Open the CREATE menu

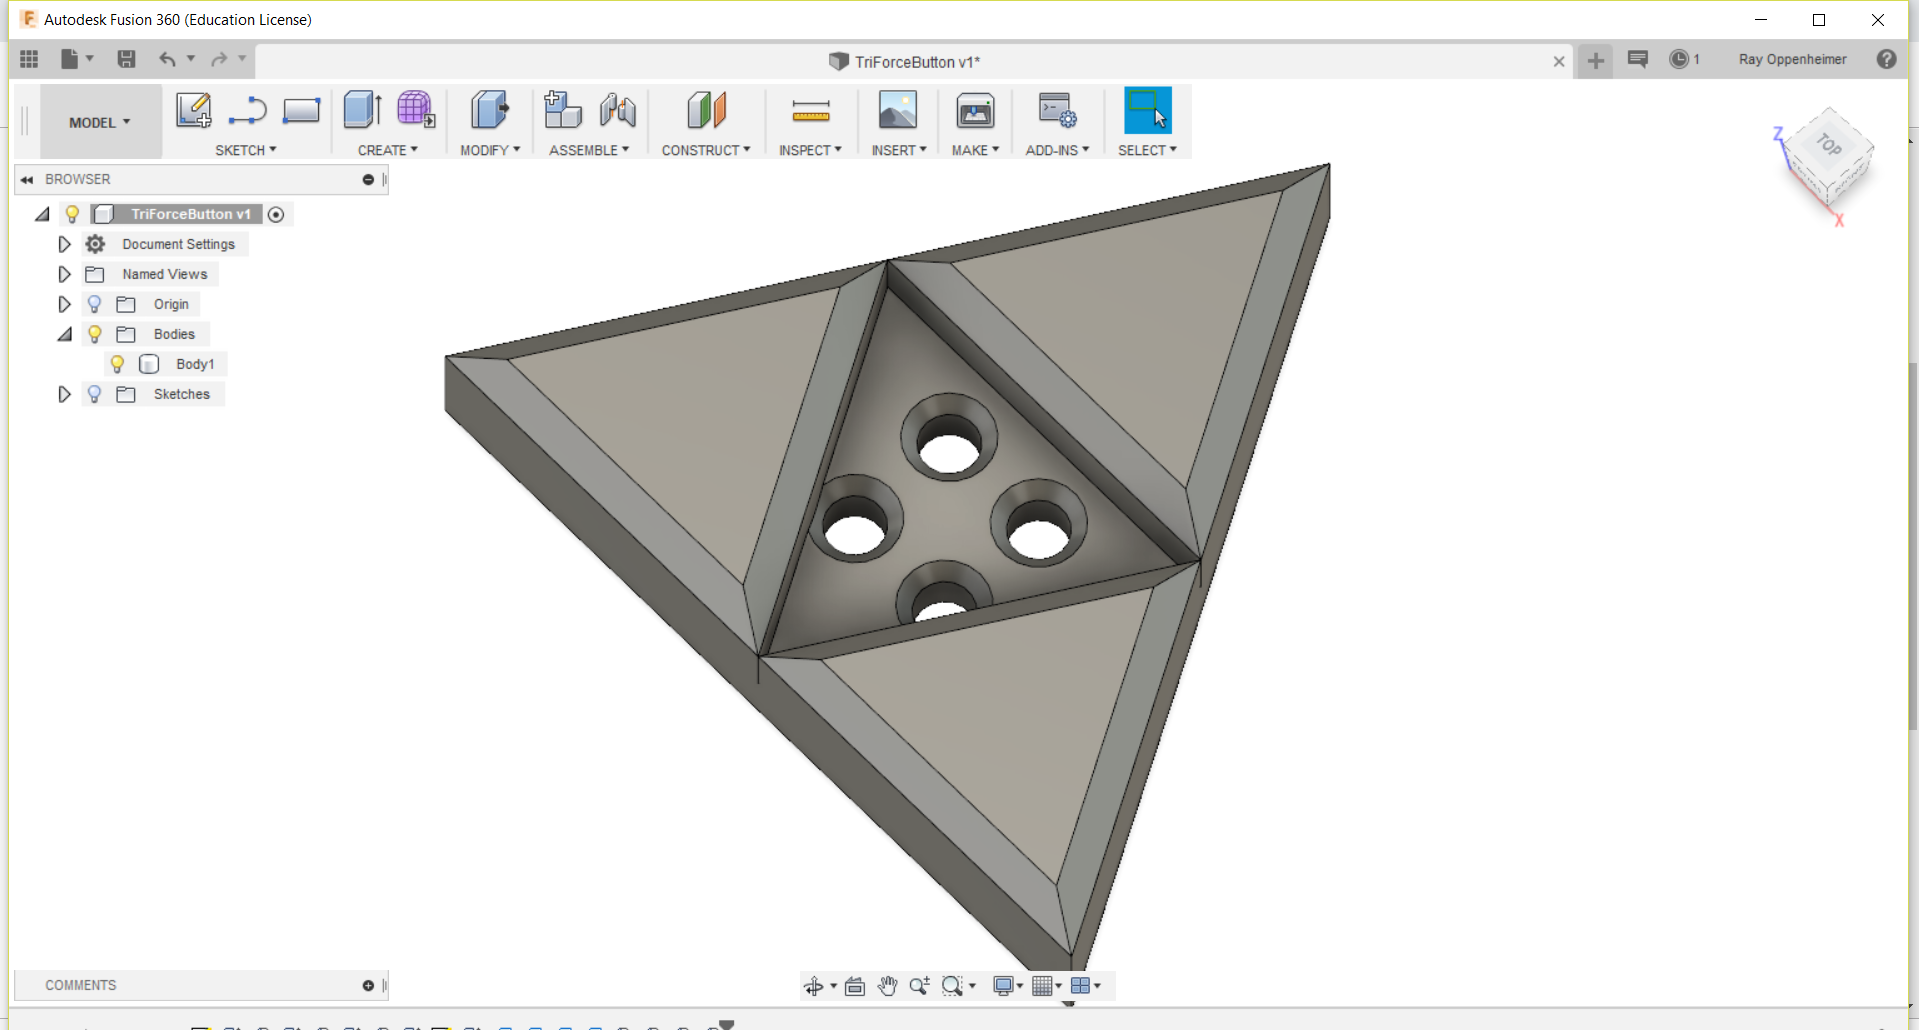click(x=388, y=150)
